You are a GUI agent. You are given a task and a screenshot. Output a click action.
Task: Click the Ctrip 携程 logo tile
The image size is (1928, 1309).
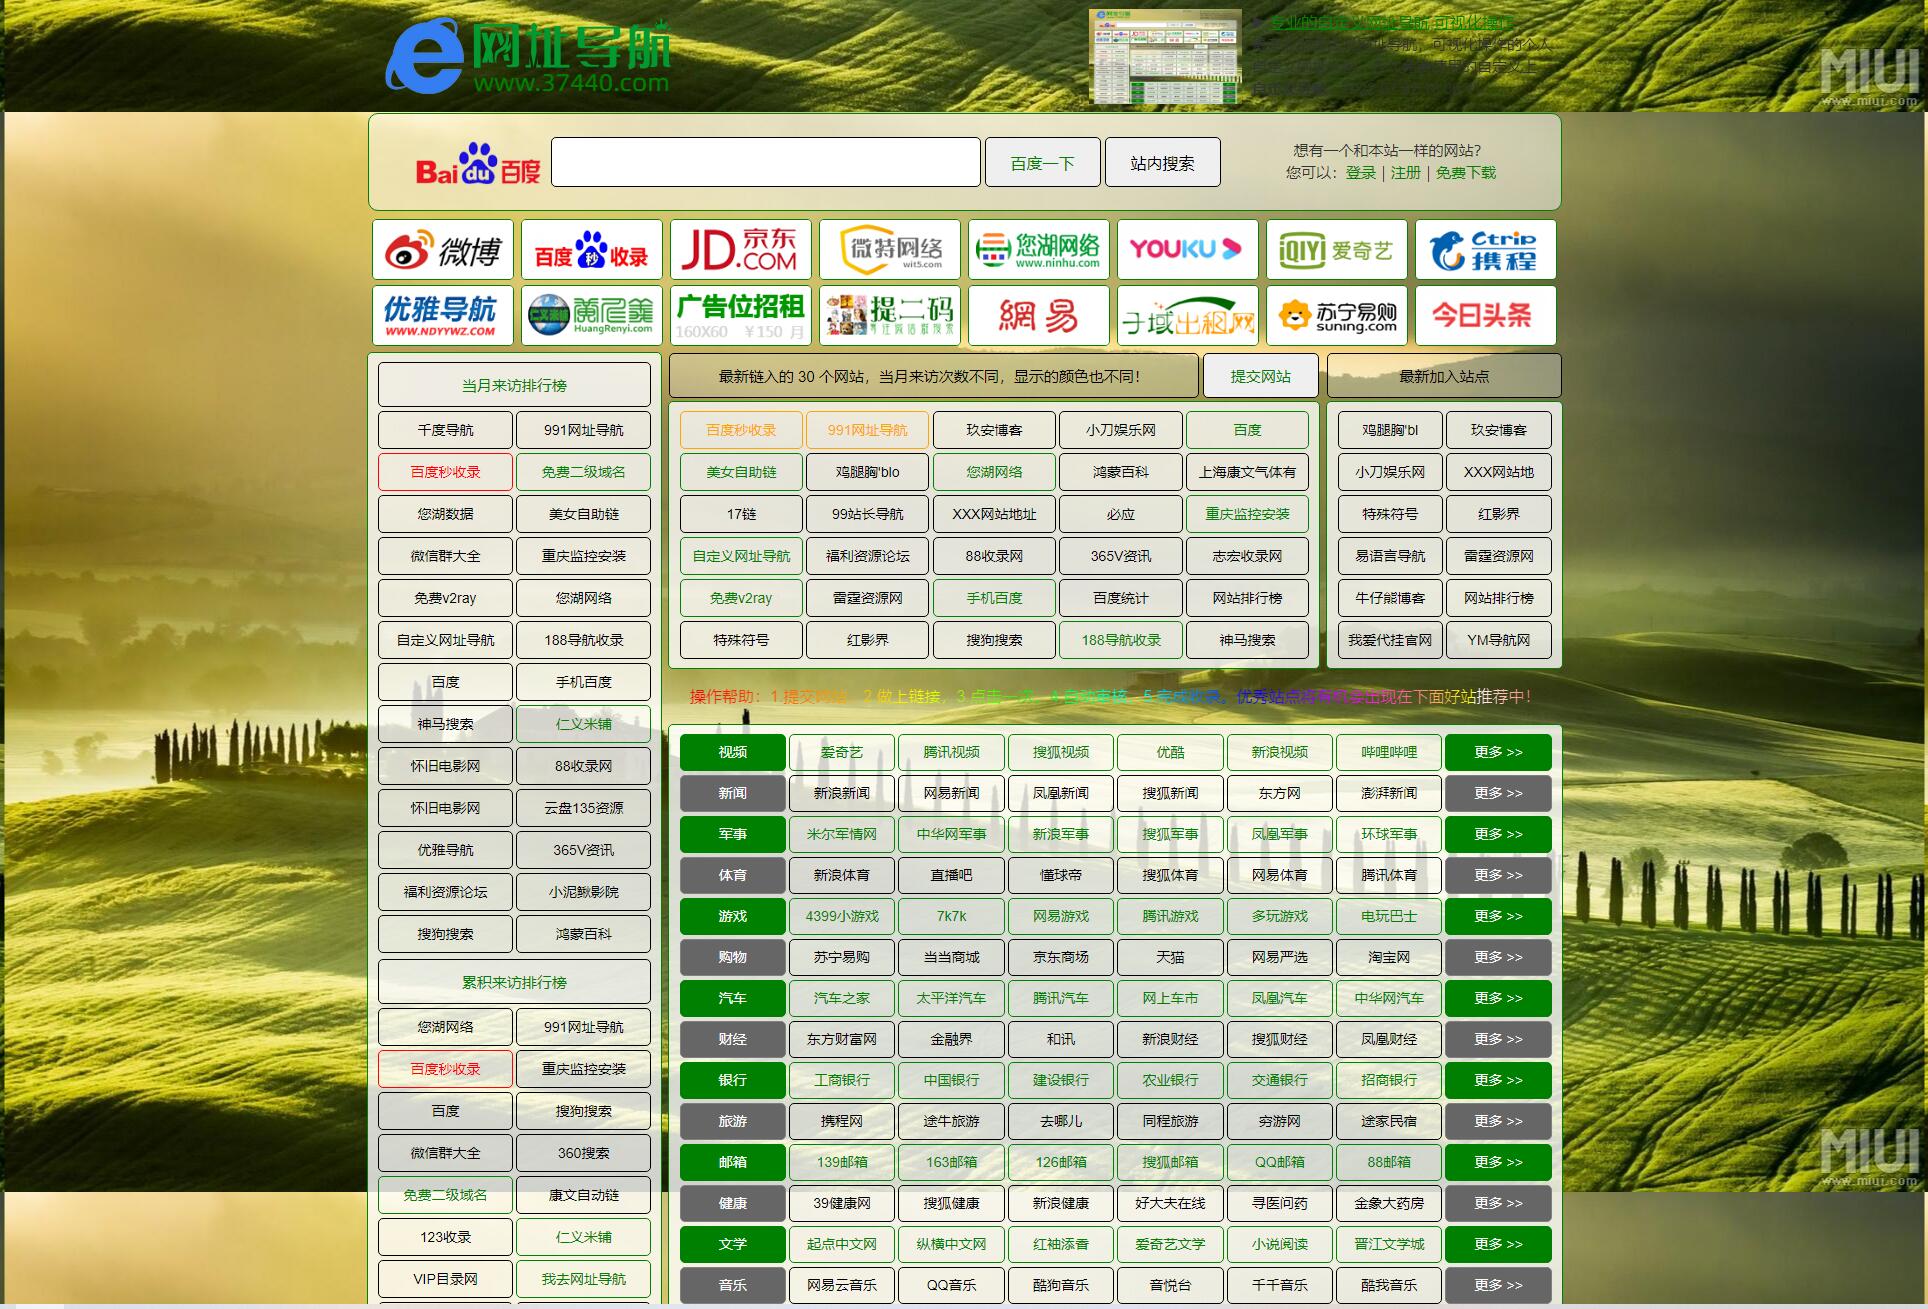click(1486, 250)
